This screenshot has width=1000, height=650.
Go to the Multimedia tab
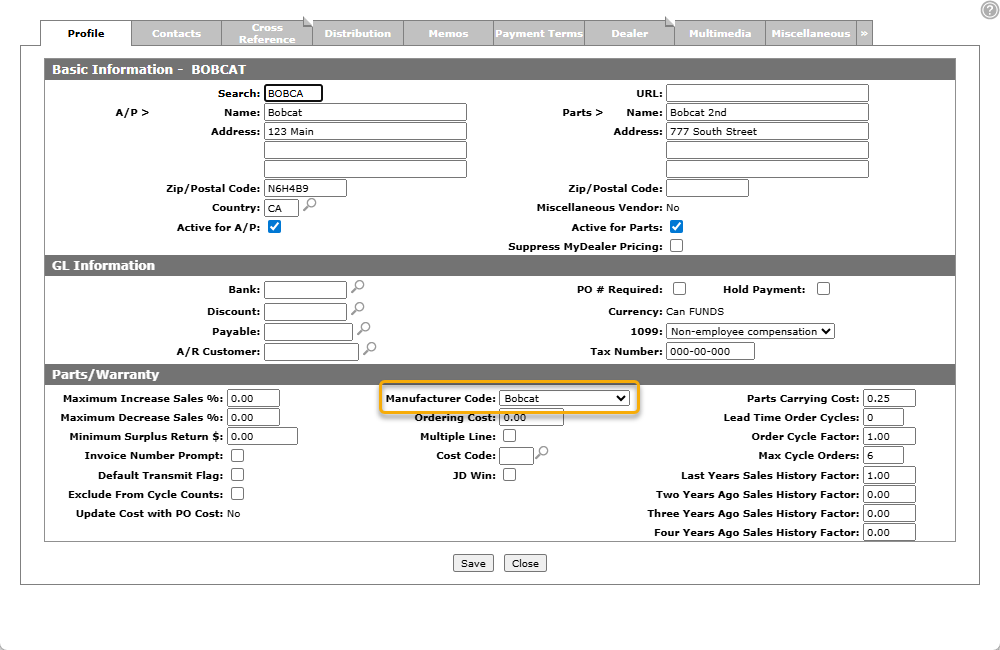point(720,33)
